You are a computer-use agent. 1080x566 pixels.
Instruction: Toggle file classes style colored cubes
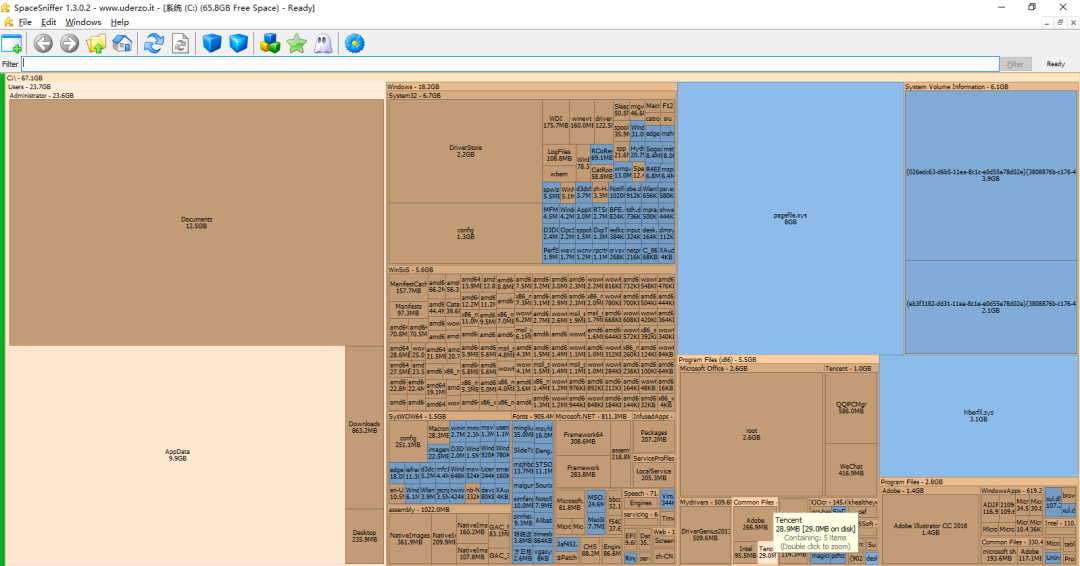pyautogui.click(x=269, y=43)
